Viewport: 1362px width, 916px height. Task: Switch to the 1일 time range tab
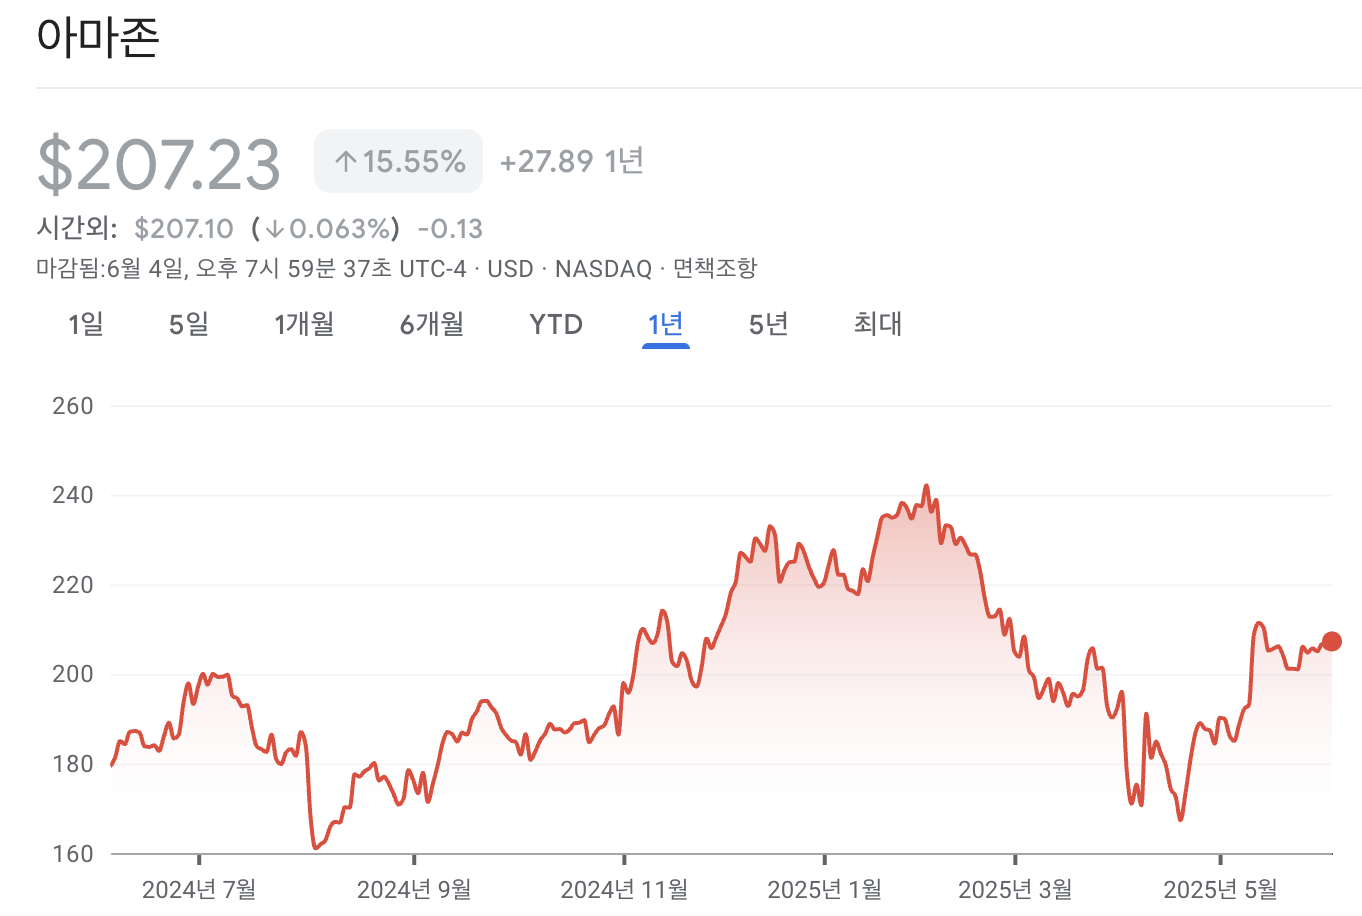click(x=84, y=324)
